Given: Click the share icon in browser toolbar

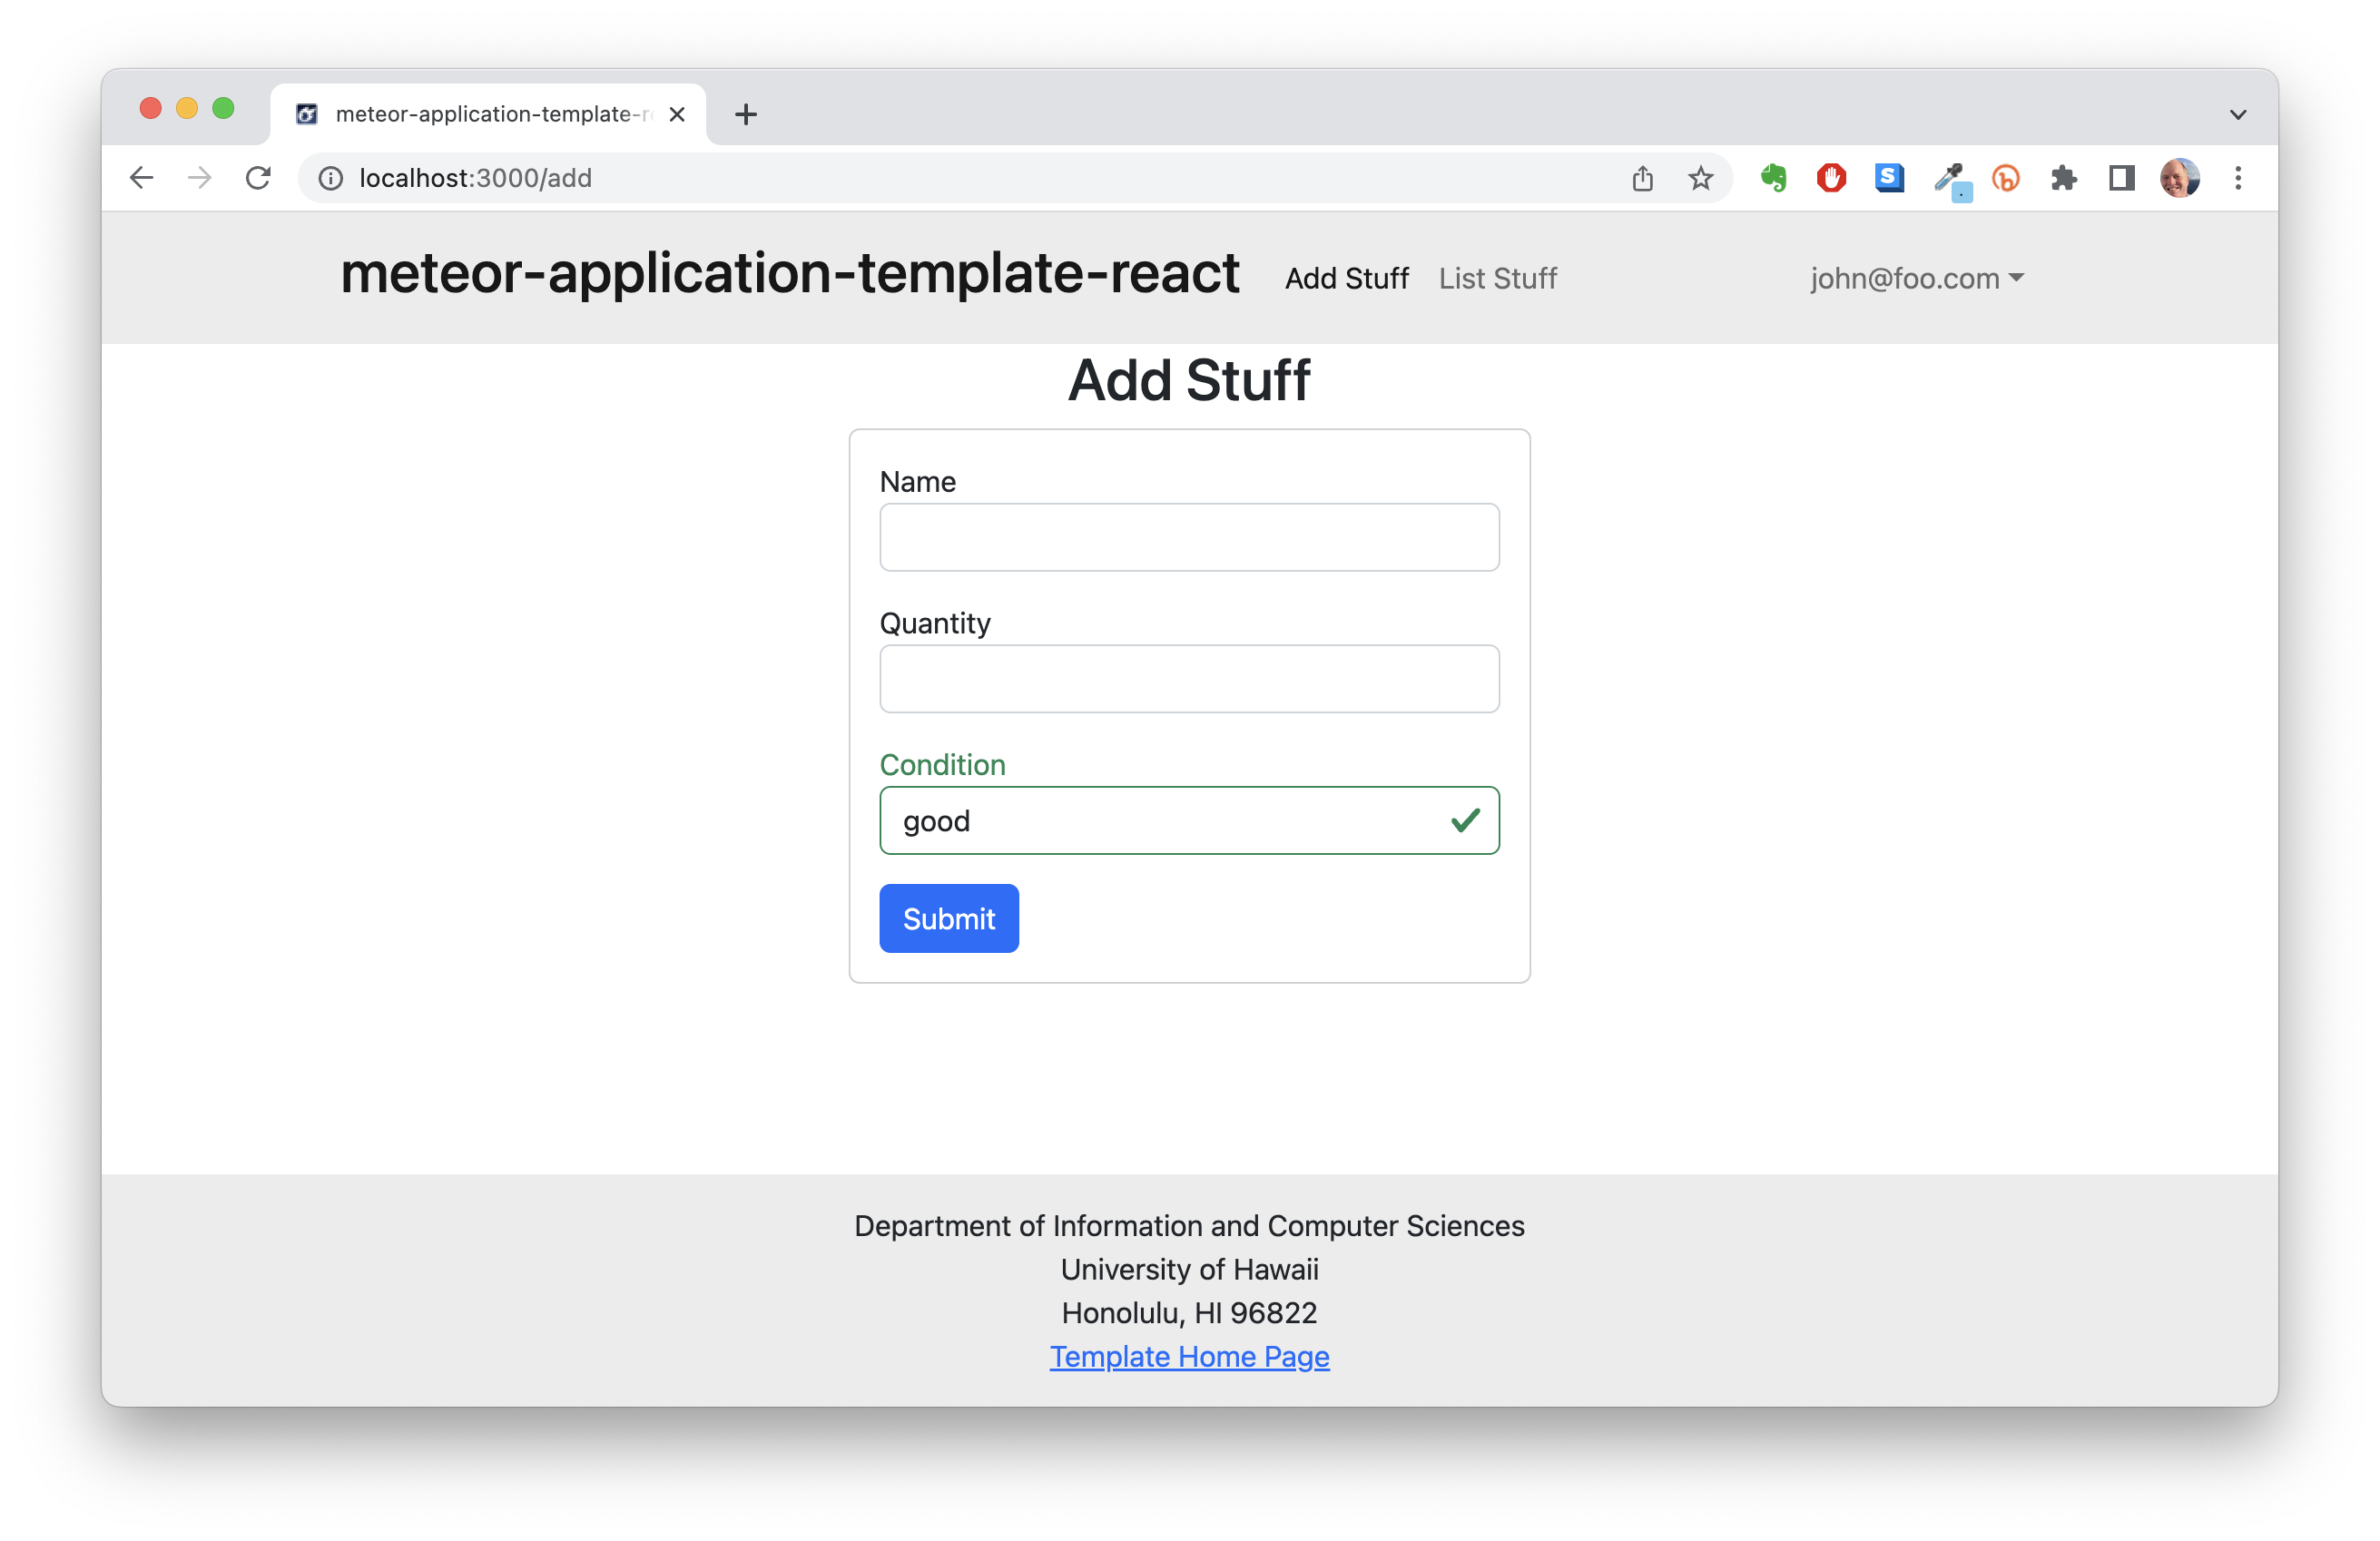Looking at the screenshot, I should click(1643, 179).
